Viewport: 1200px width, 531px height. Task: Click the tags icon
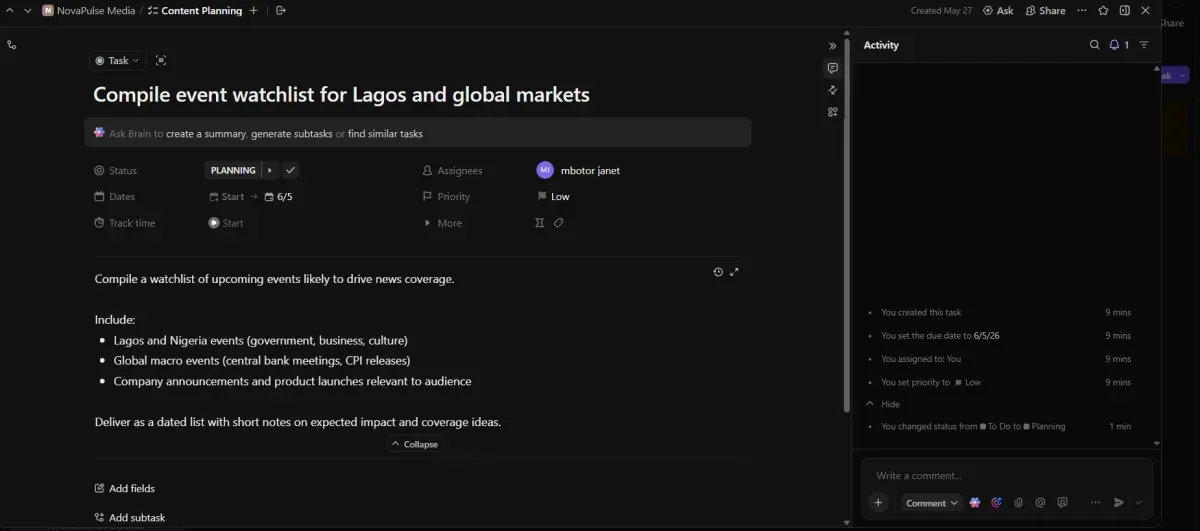click(559, 223)
